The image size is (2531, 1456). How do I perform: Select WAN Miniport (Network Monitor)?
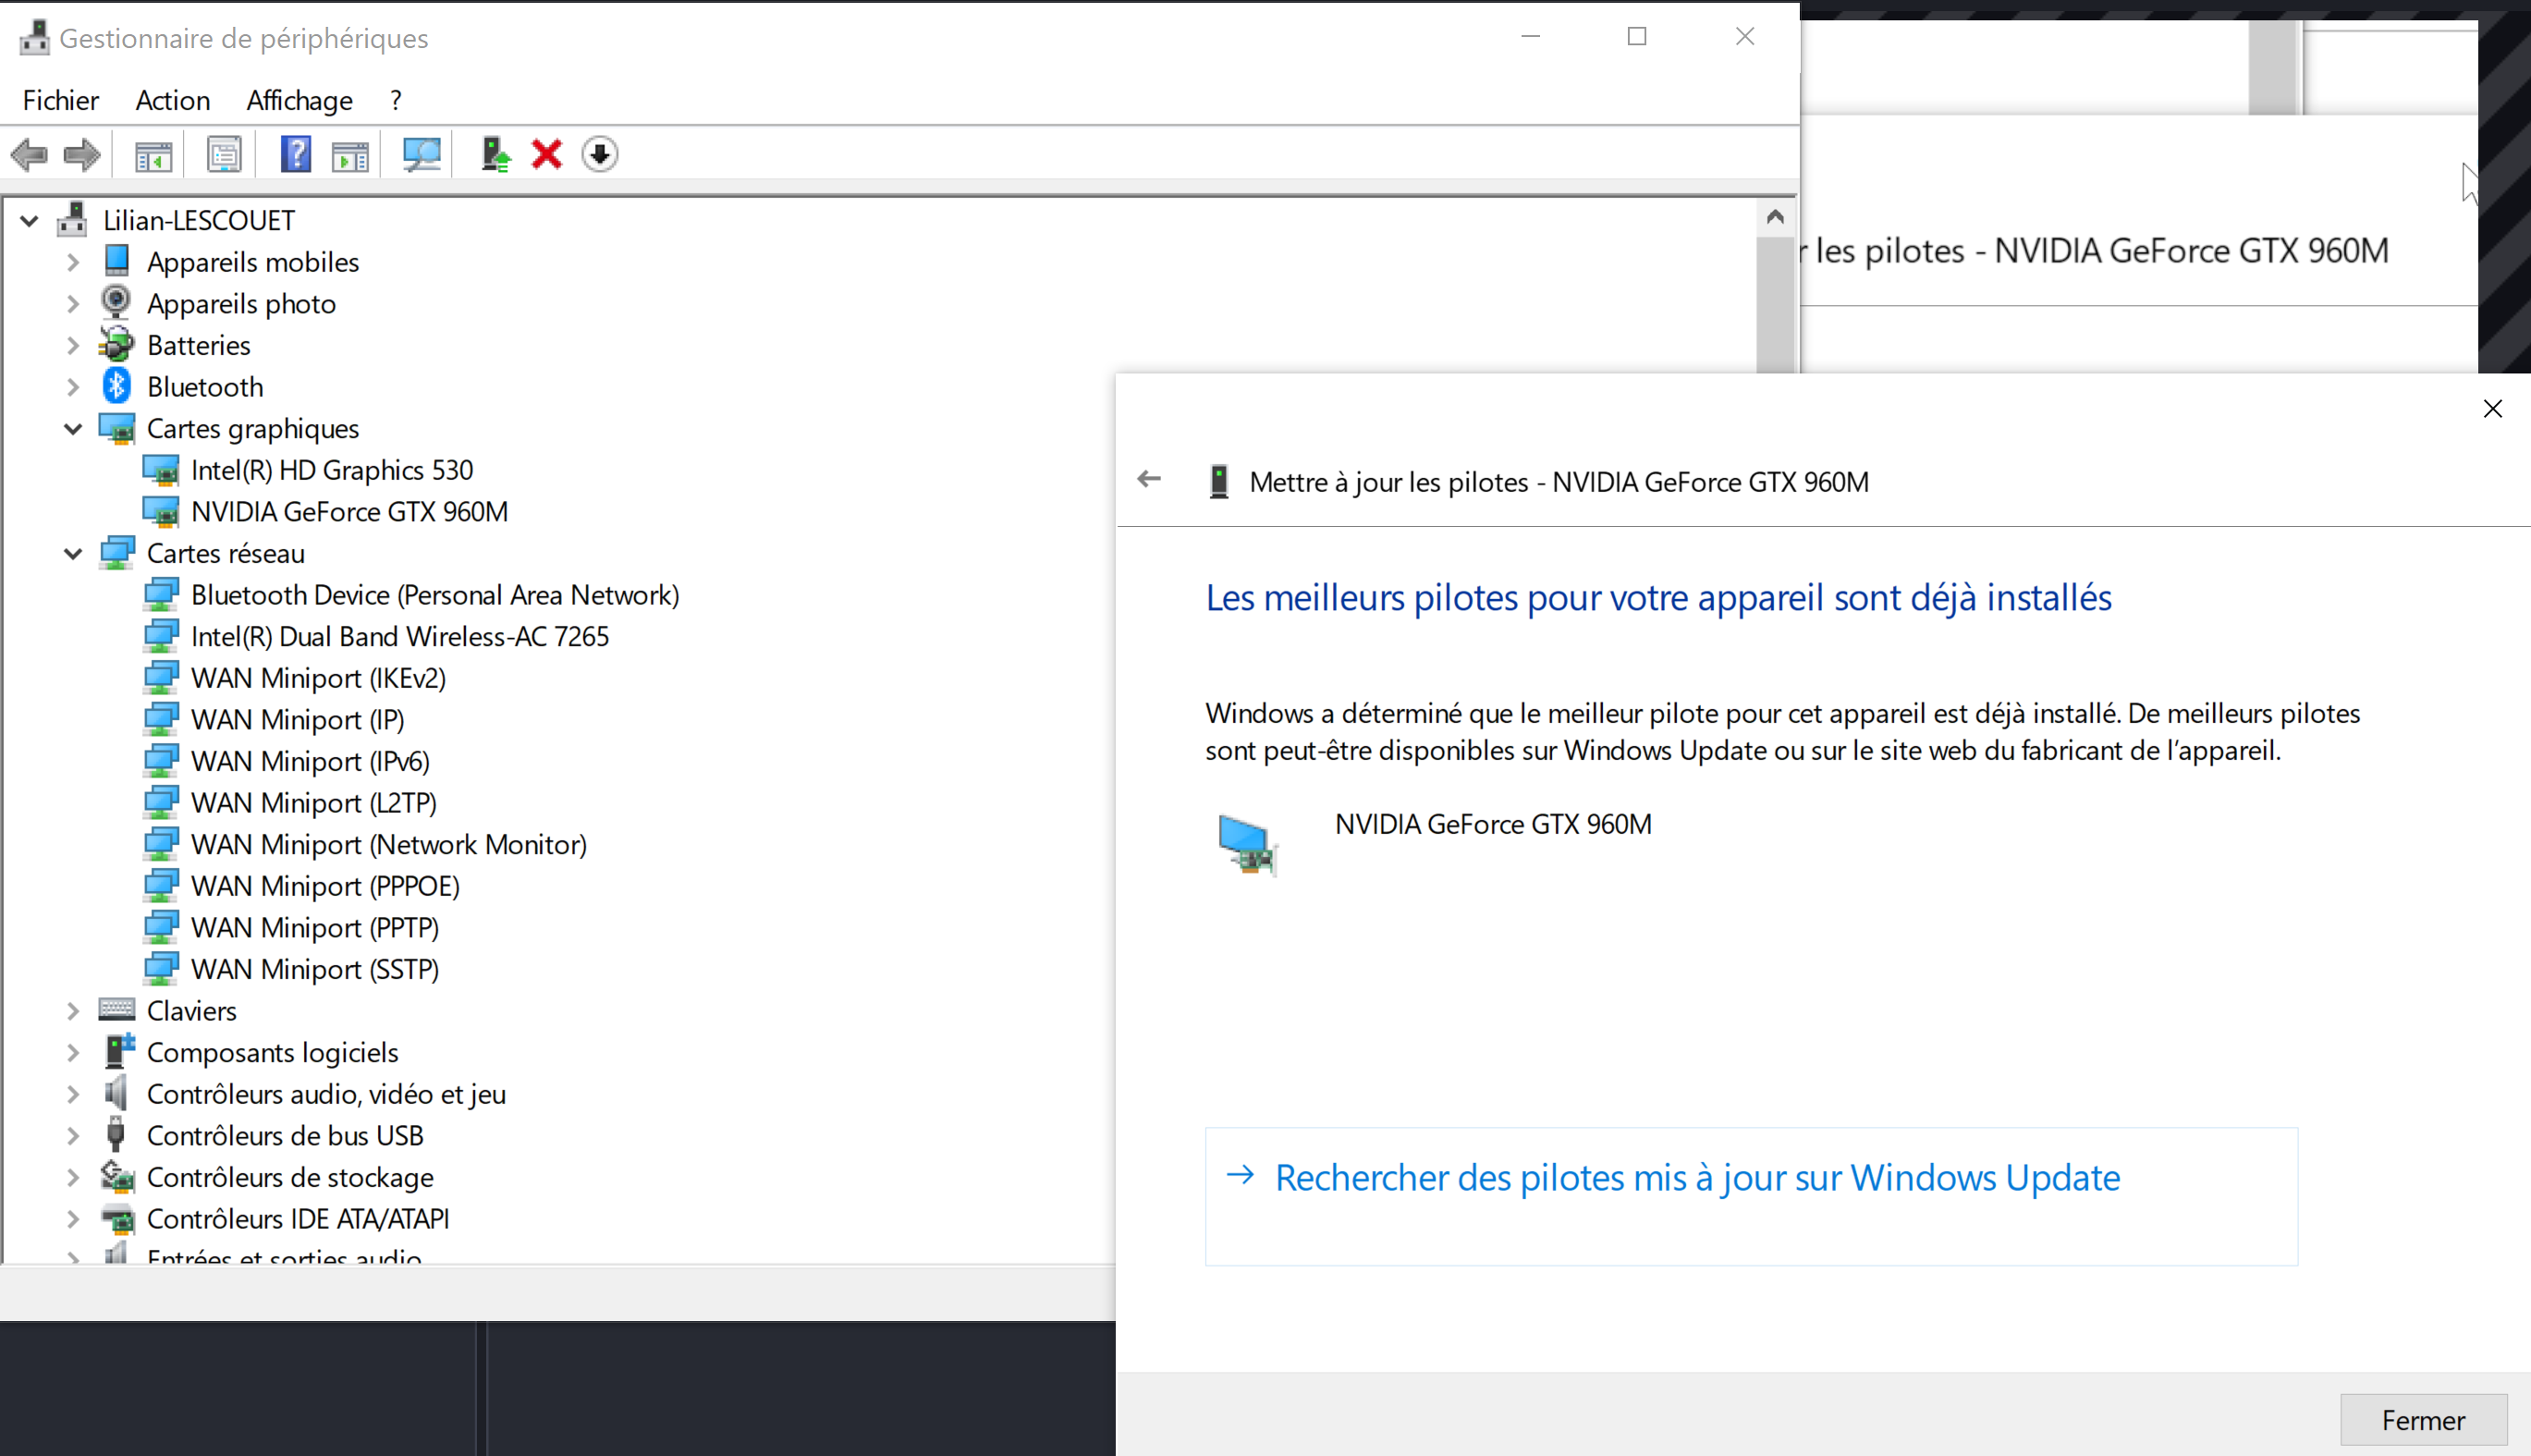click(x=389, y=845)
